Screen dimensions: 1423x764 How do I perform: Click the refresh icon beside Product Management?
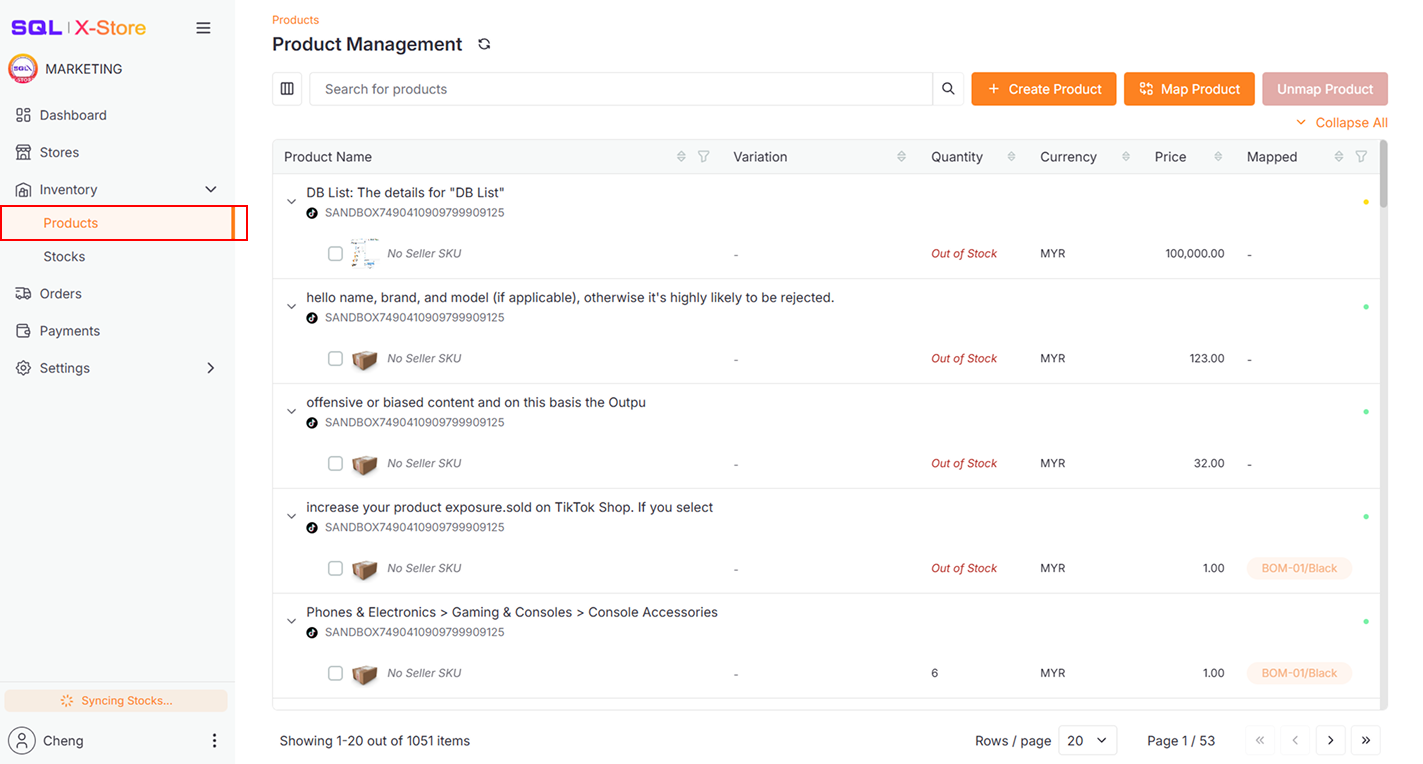point(484,44)
